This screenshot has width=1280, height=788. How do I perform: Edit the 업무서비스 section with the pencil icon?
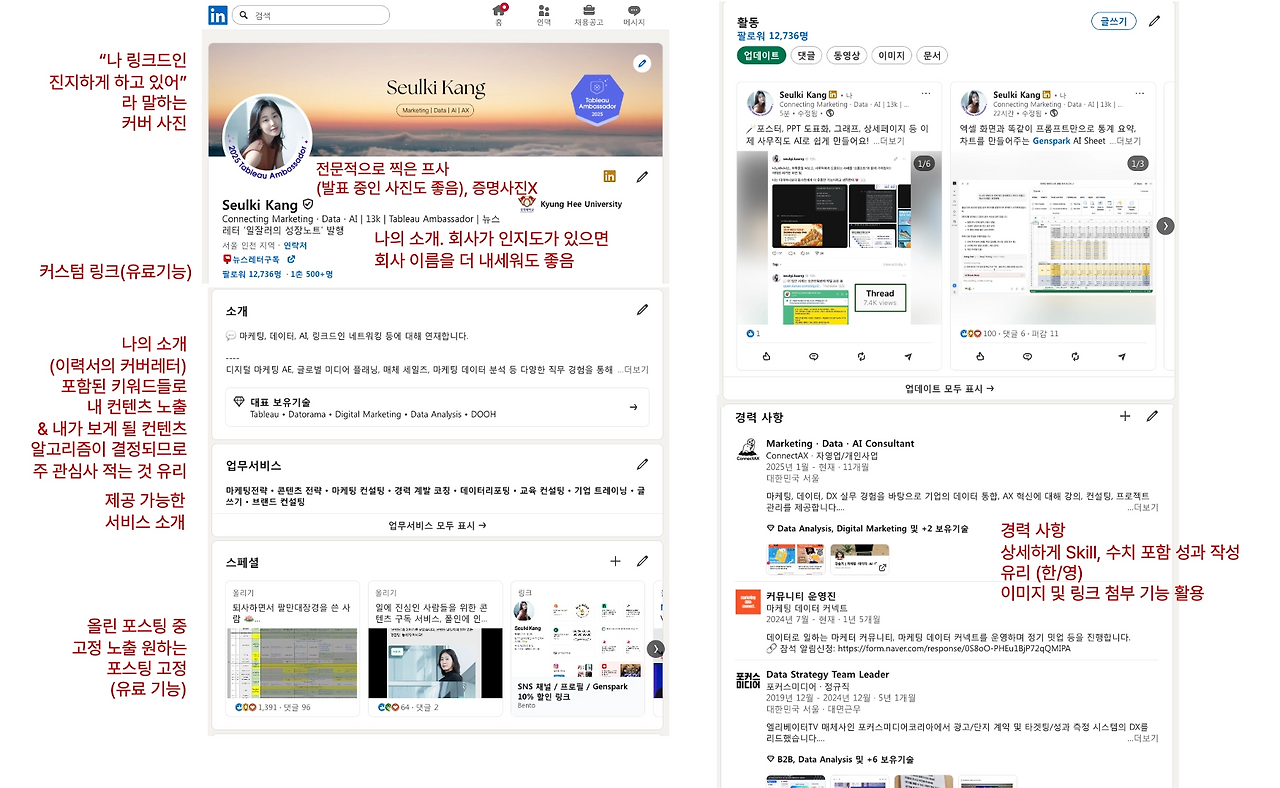click(642, 464)
